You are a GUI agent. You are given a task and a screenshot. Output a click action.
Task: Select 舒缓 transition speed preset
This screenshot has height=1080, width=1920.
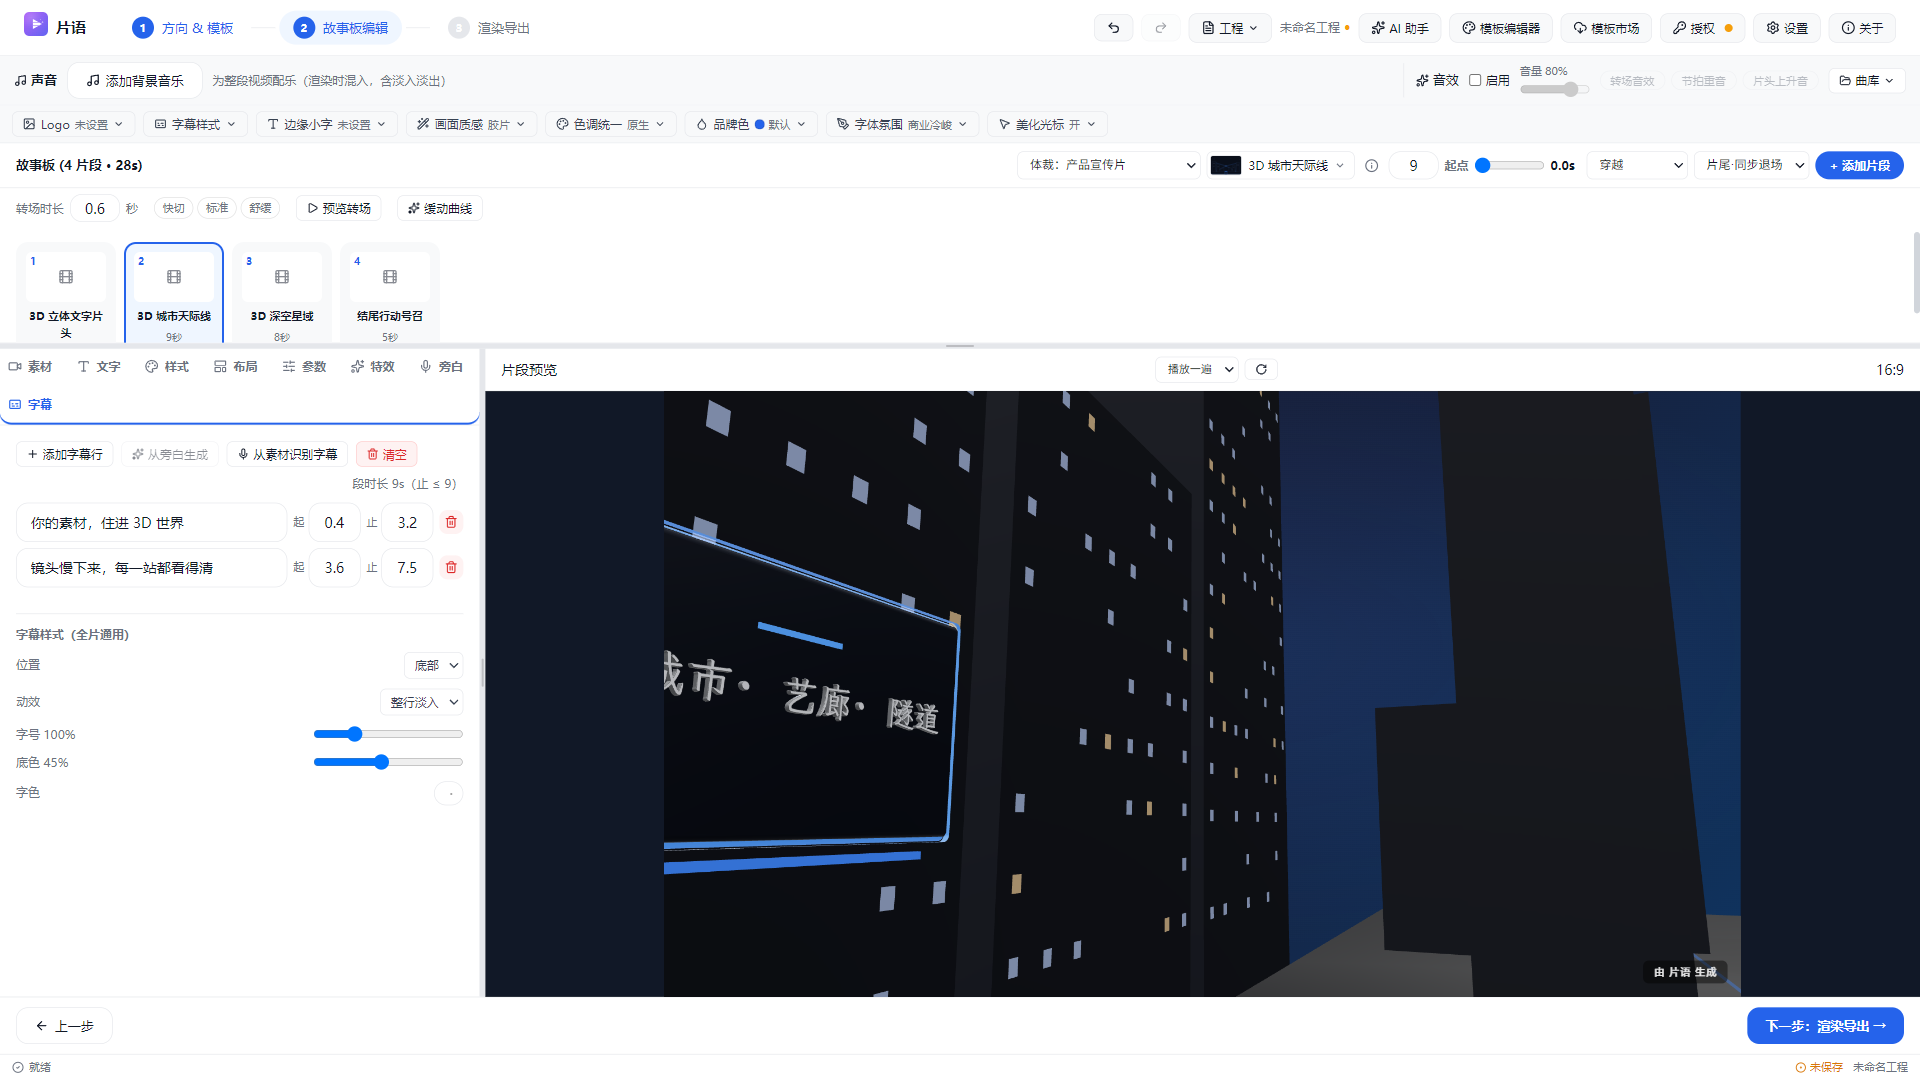pyautogui.click(x=261, y=208)
